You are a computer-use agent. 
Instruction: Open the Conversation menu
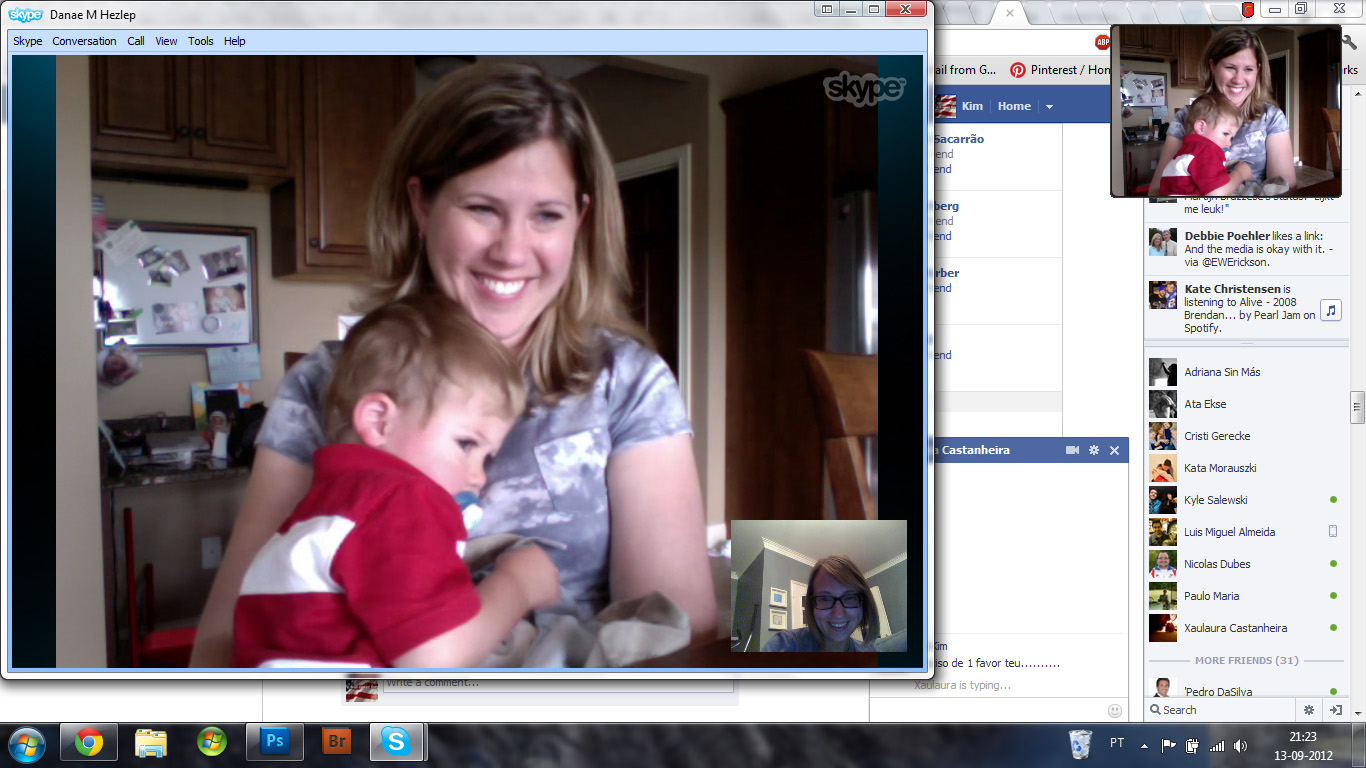84,41
